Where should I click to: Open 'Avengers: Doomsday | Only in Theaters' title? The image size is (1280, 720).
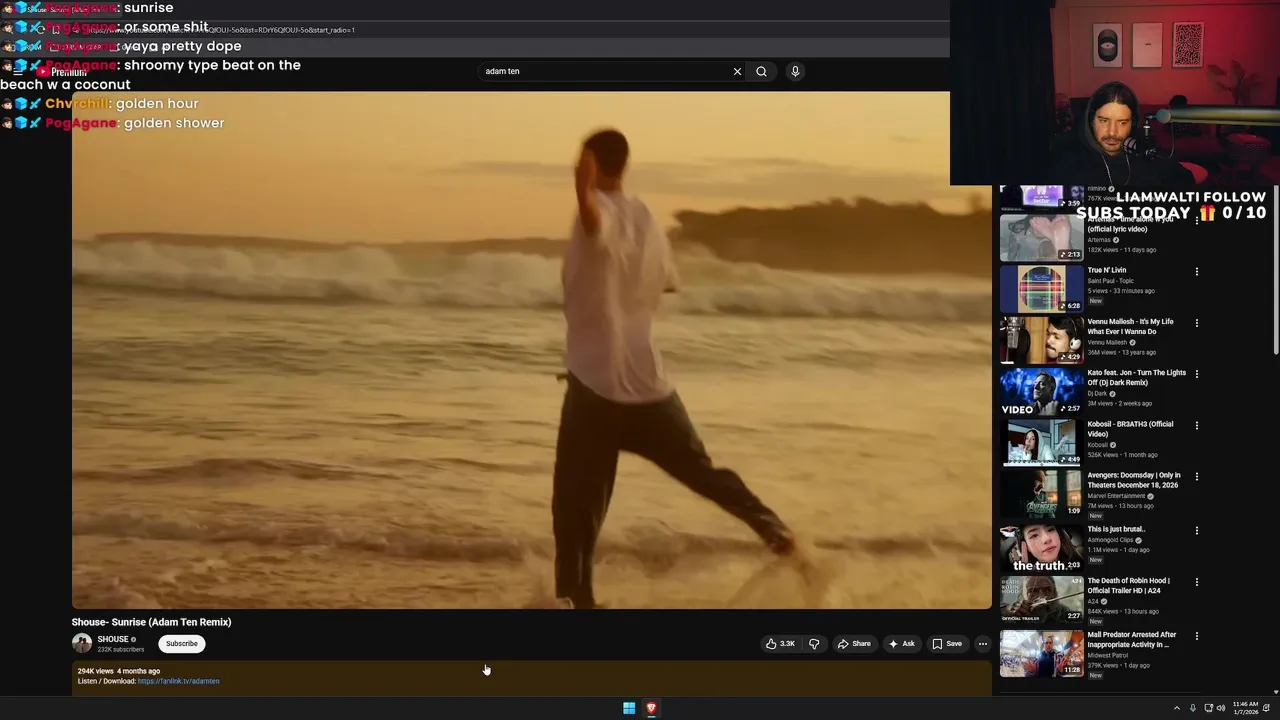1134,480
